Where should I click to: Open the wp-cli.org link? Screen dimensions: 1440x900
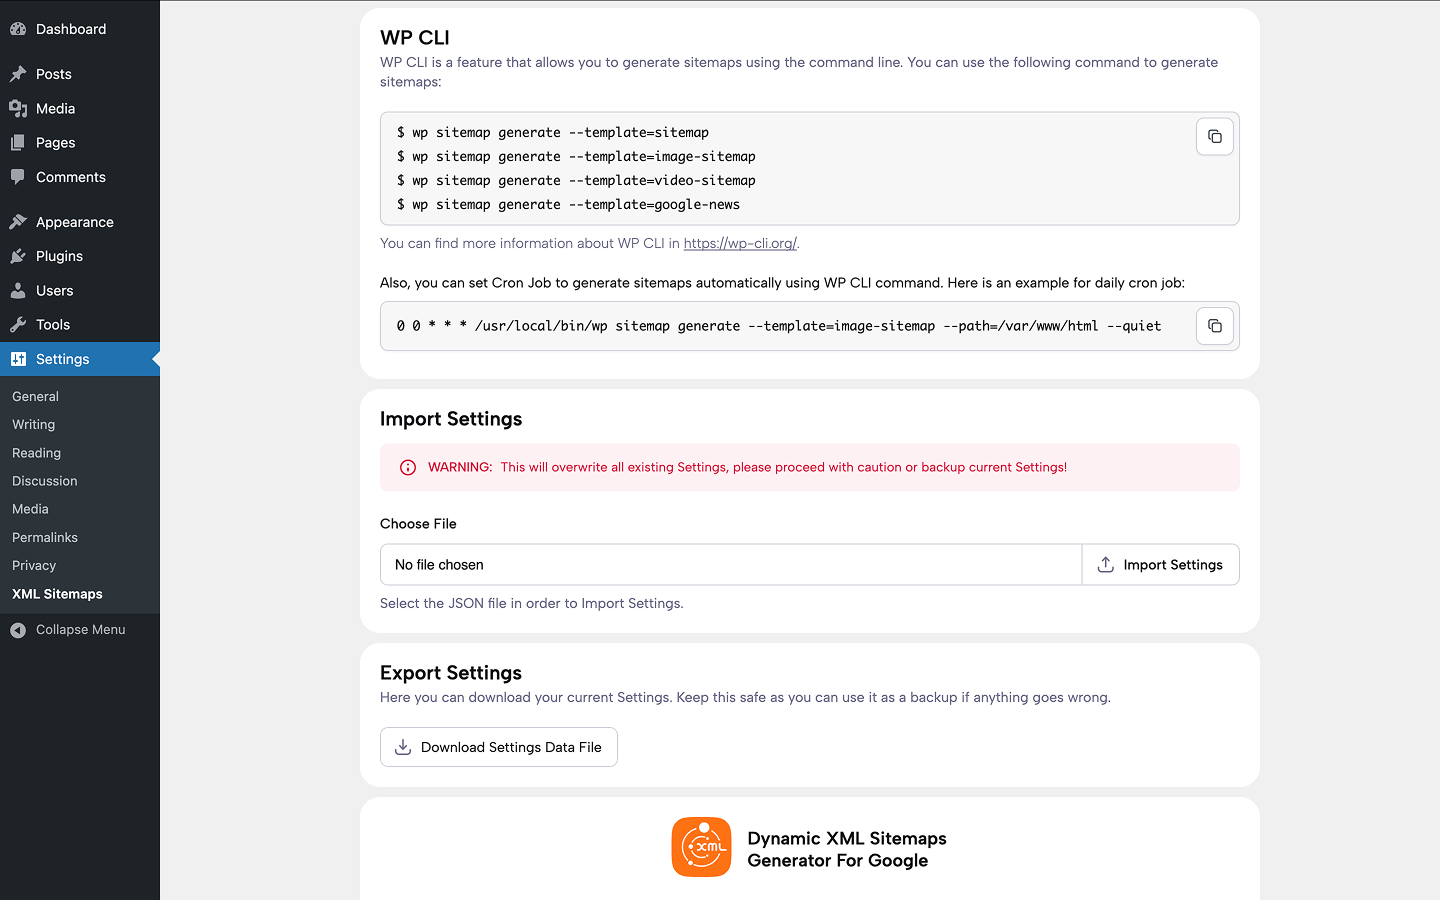[x=740, y=243]
